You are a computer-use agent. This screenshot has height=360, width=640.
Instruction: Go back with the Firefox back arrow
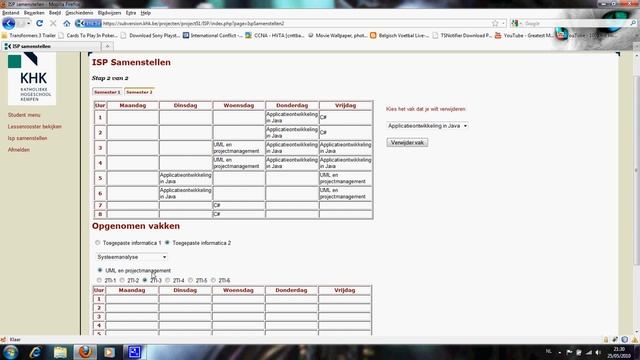(9, 23)
